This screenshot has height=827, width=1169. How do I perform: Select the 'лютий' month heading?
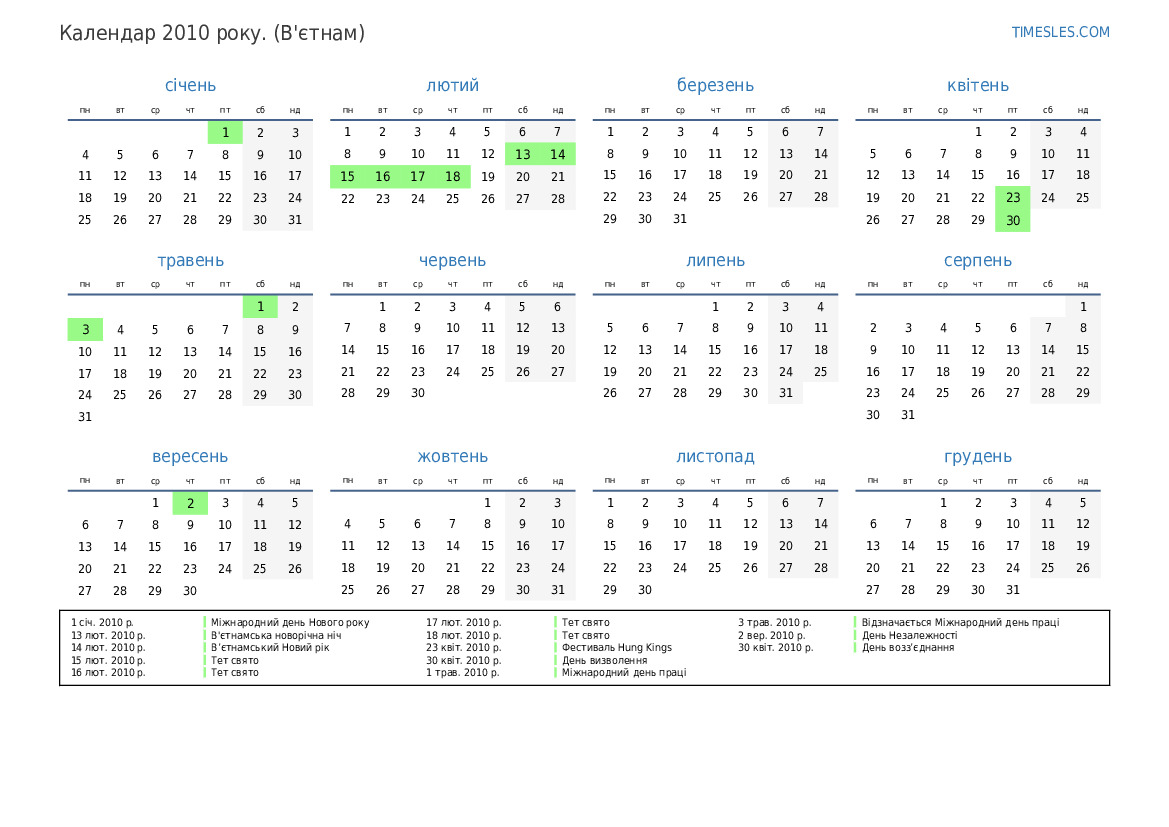453,86
